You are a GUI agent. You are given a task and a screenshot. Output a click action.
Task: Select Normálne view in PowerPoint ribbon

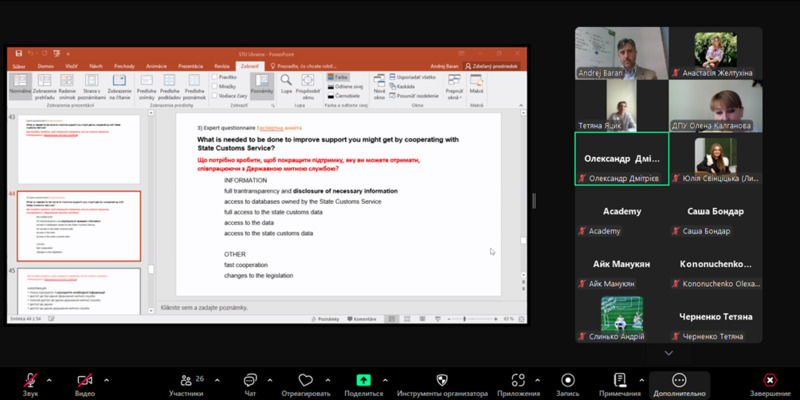[x=20, y=86]
